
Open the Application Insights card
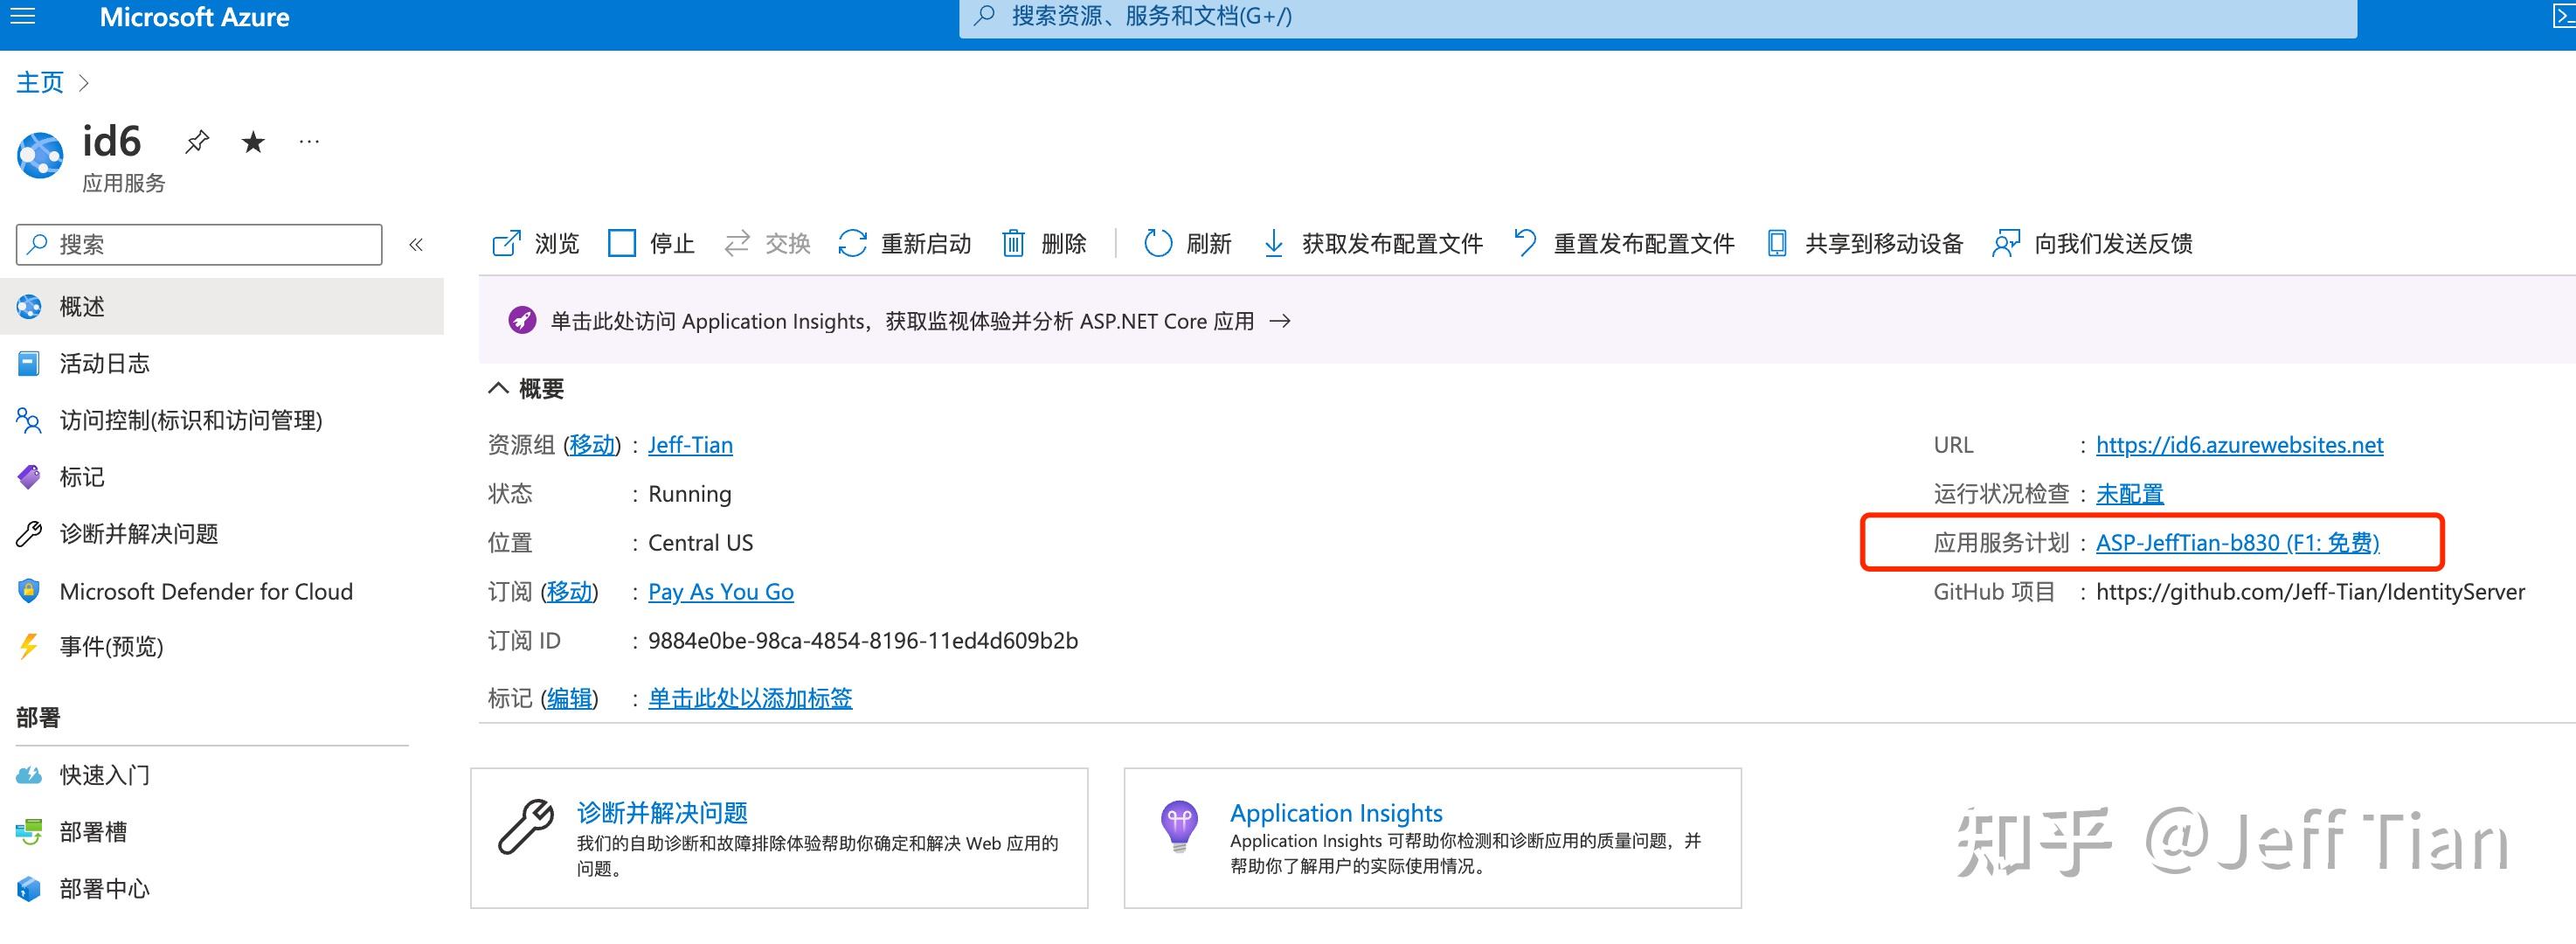(x=1432, y=838)
